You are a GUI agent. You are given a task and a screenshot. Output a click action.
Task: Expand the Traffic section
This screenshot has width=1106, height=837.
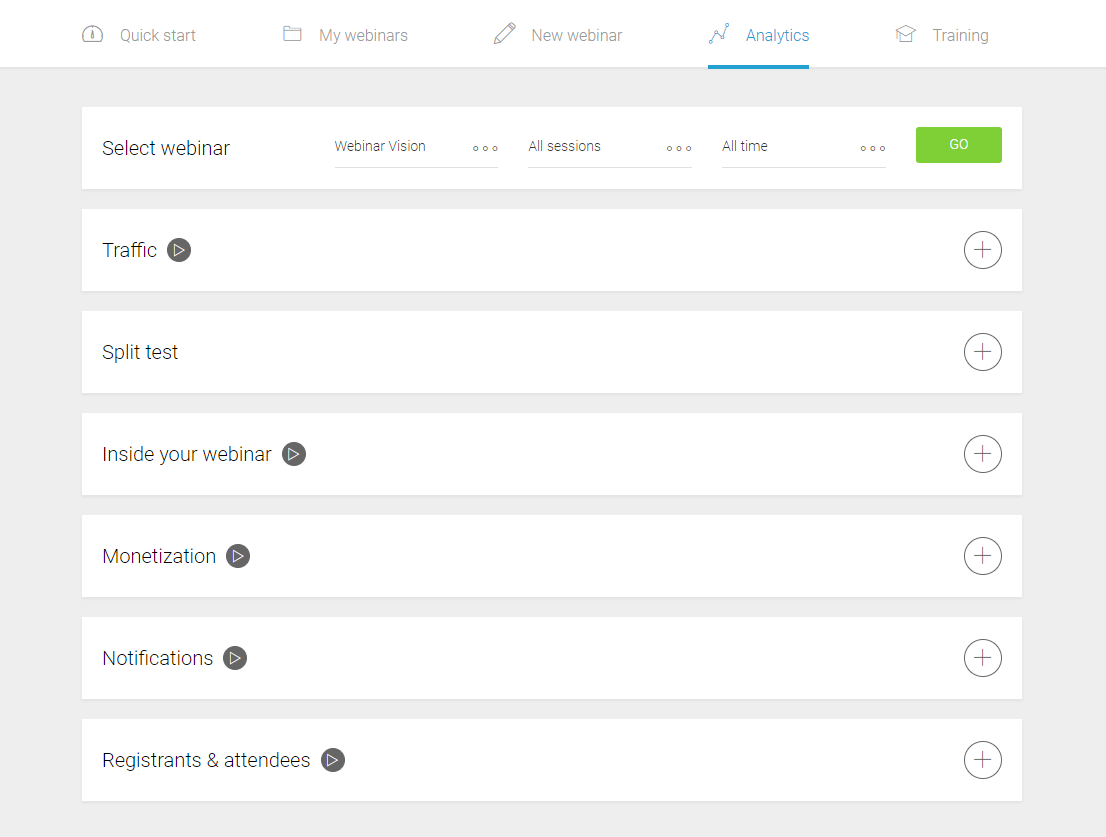click(982, 250)
